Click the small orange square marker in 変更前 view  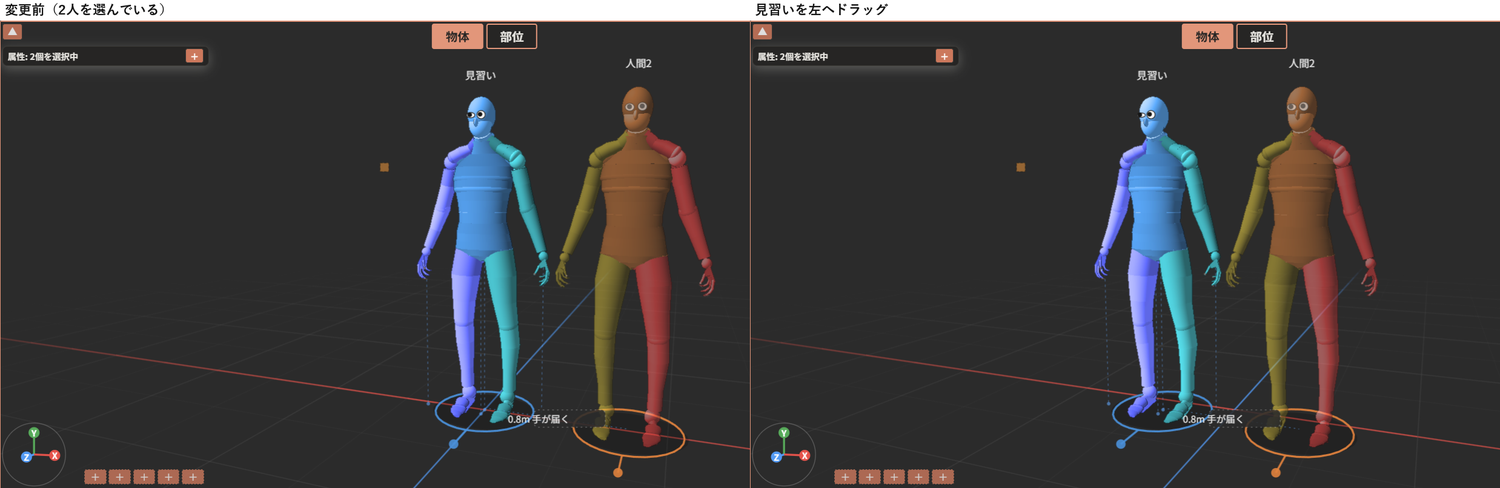coord(384,167)
